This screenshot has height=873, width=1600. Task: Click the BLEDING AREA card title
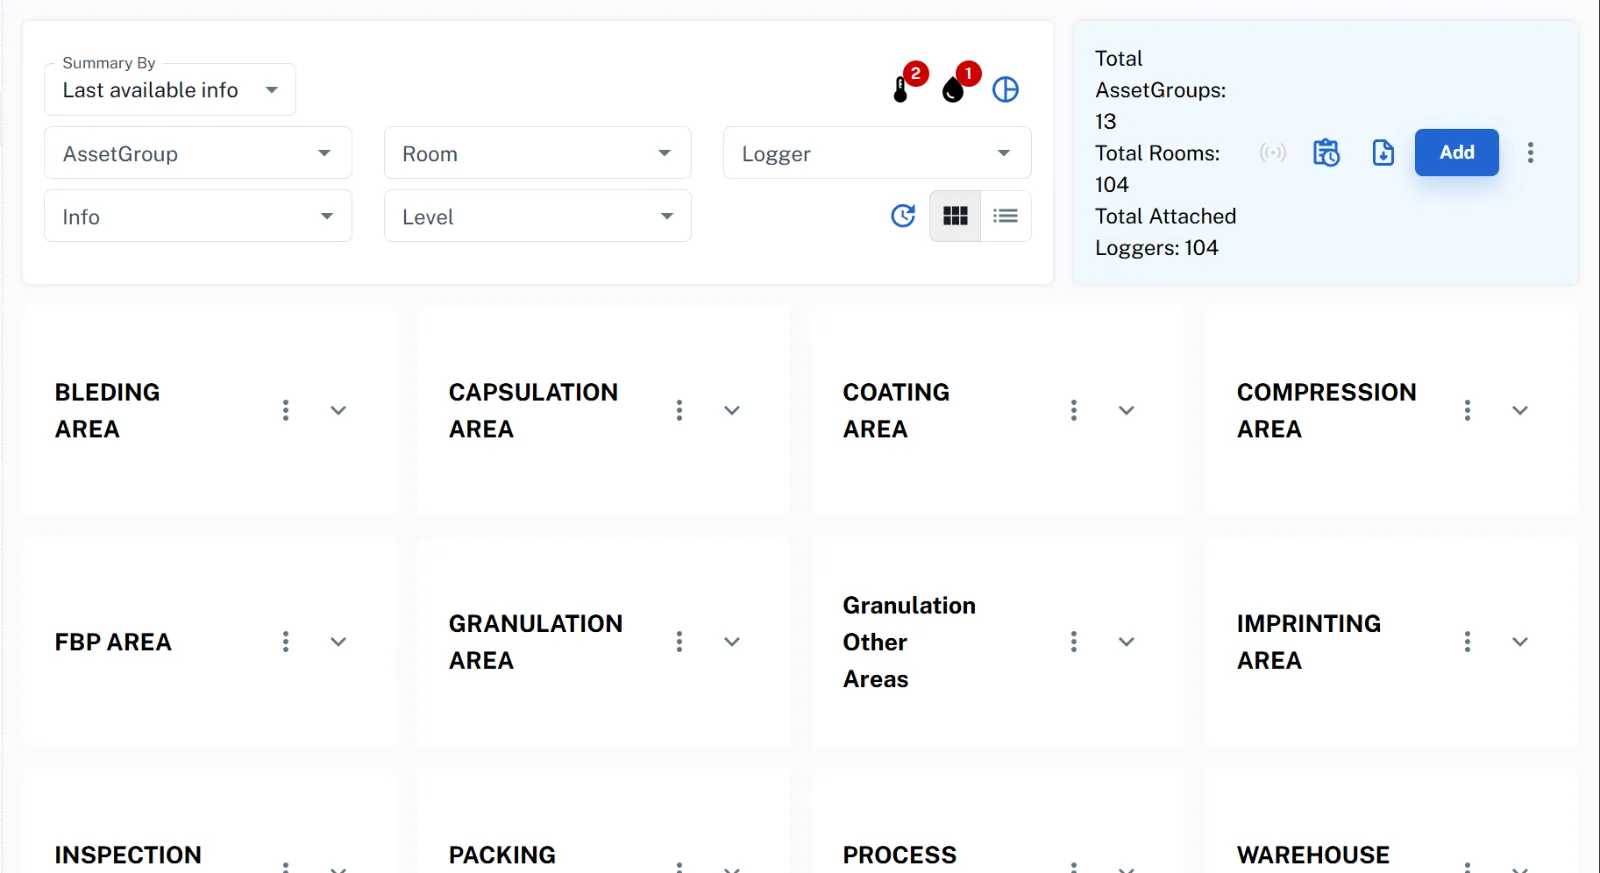(x=107, y=410)
